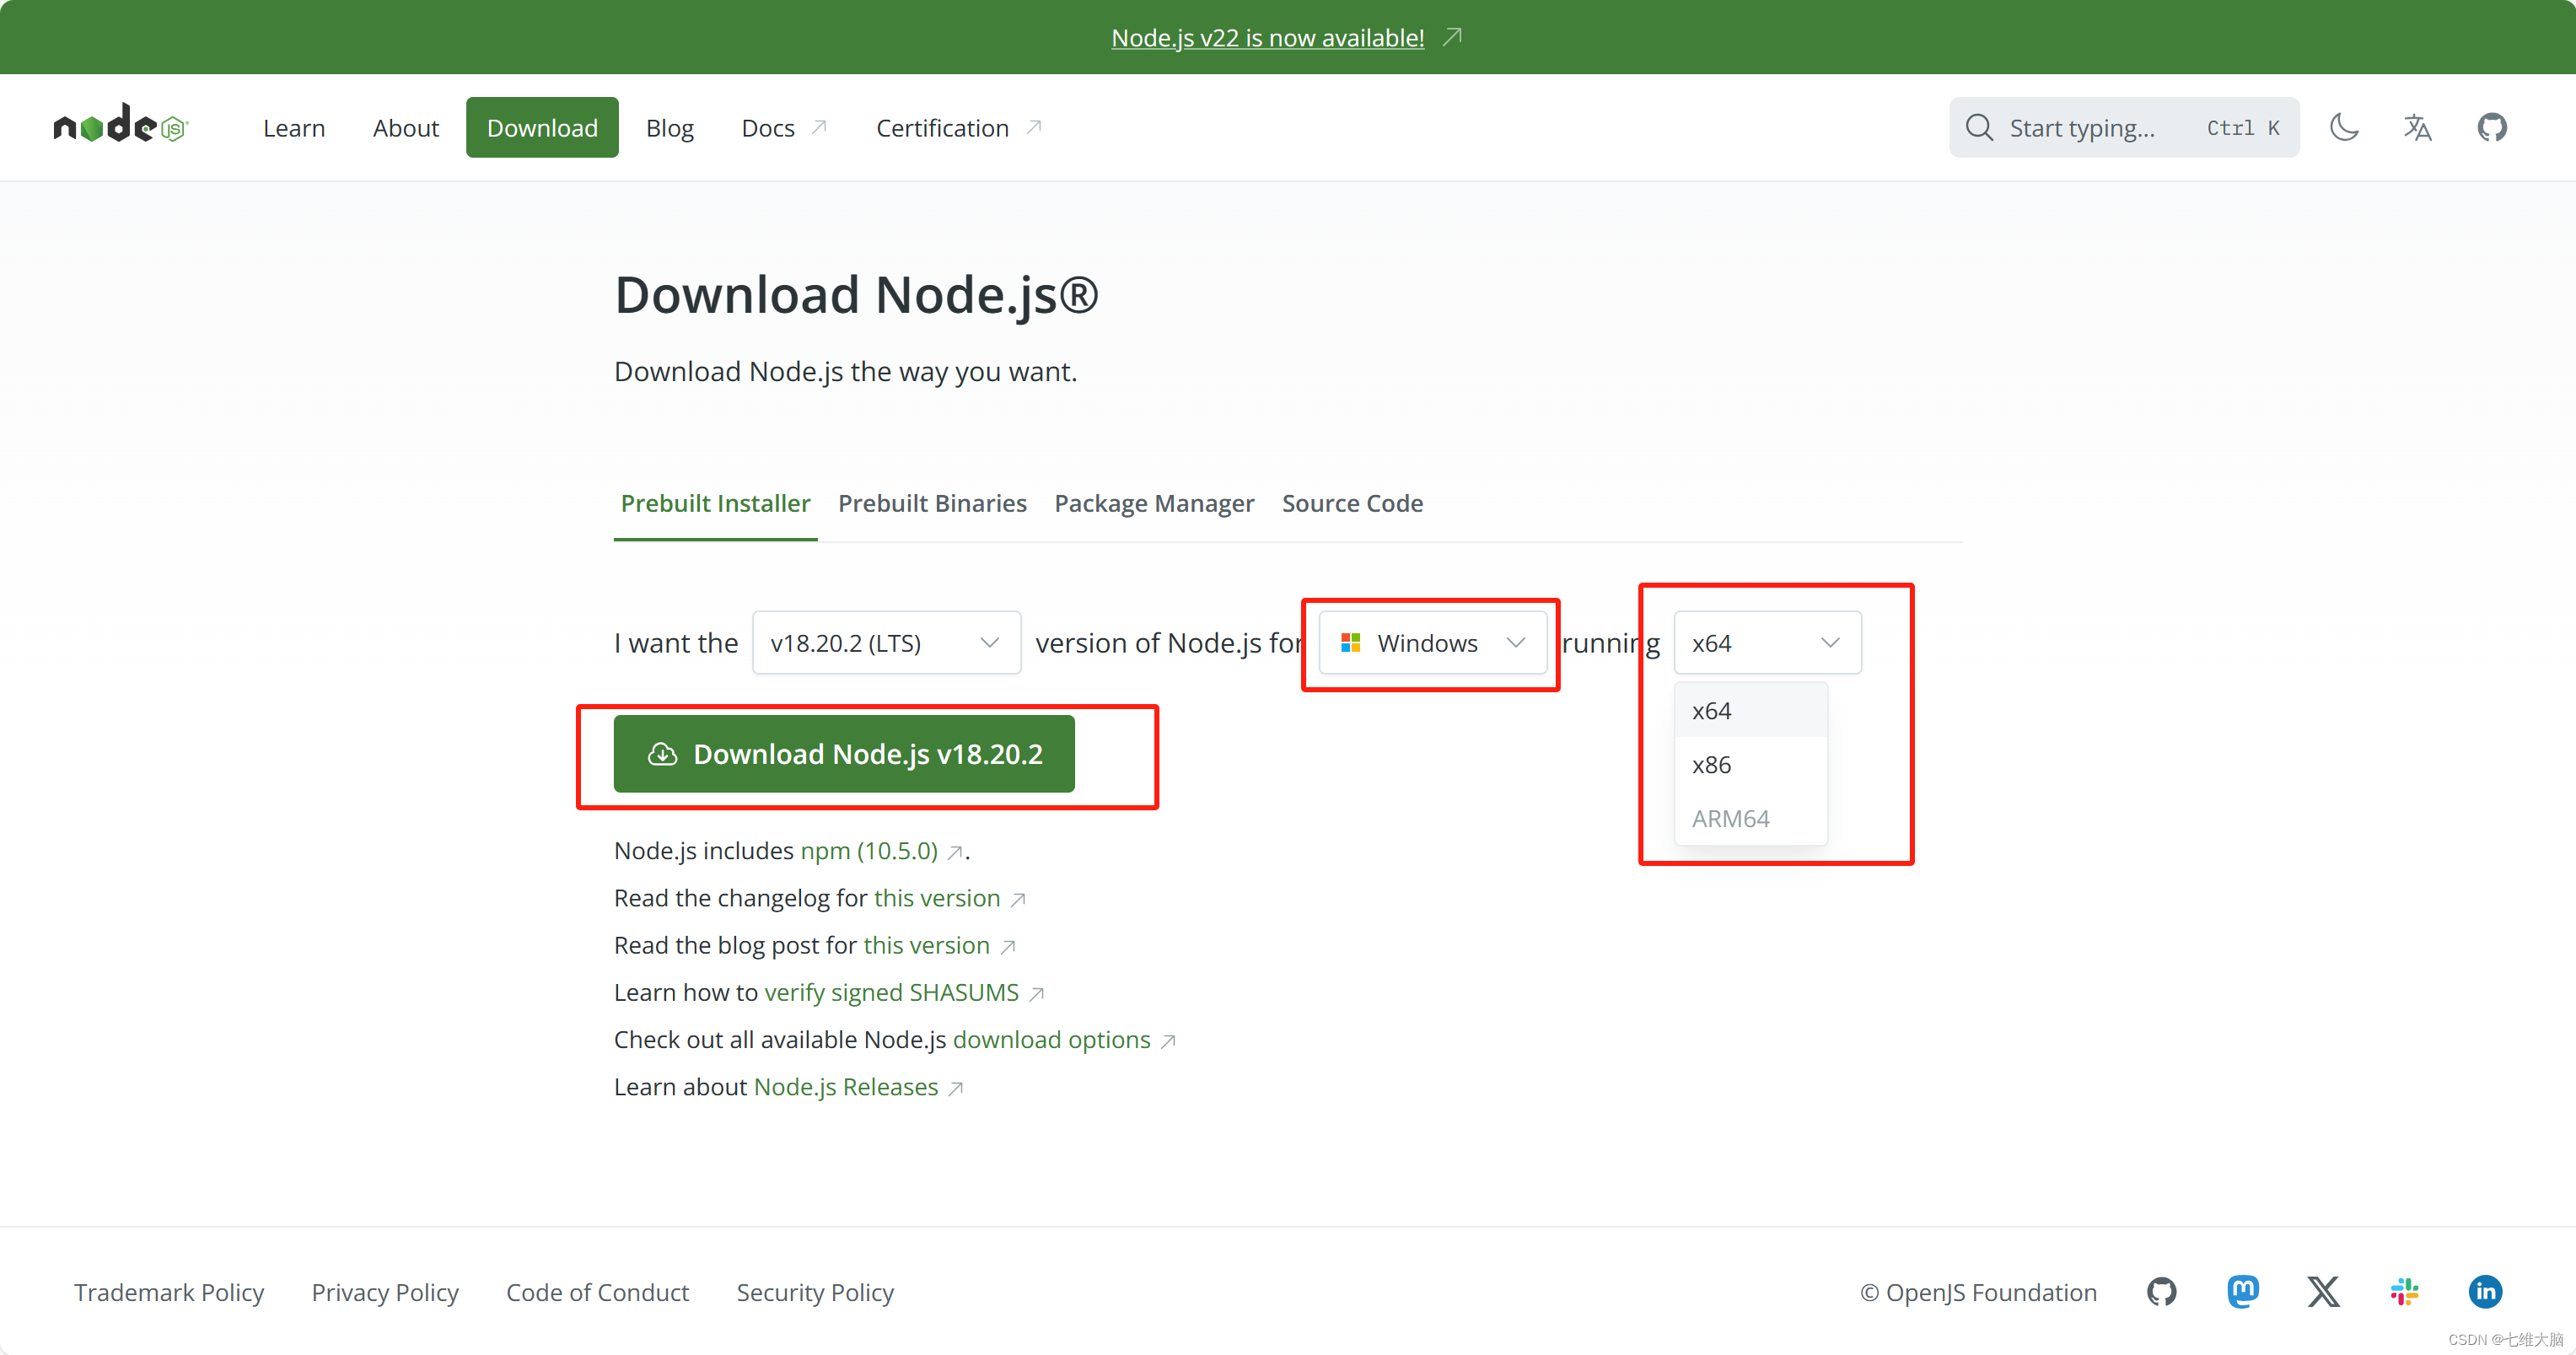Expand the v18.20.2 (LTS) version dropdown
This screenshot has height=1355, width=2576.
886,642
